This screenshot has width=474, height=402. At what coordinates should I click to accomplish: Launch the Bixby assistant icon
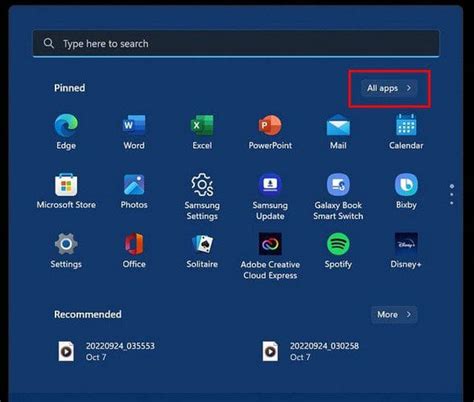pos(406,191)
